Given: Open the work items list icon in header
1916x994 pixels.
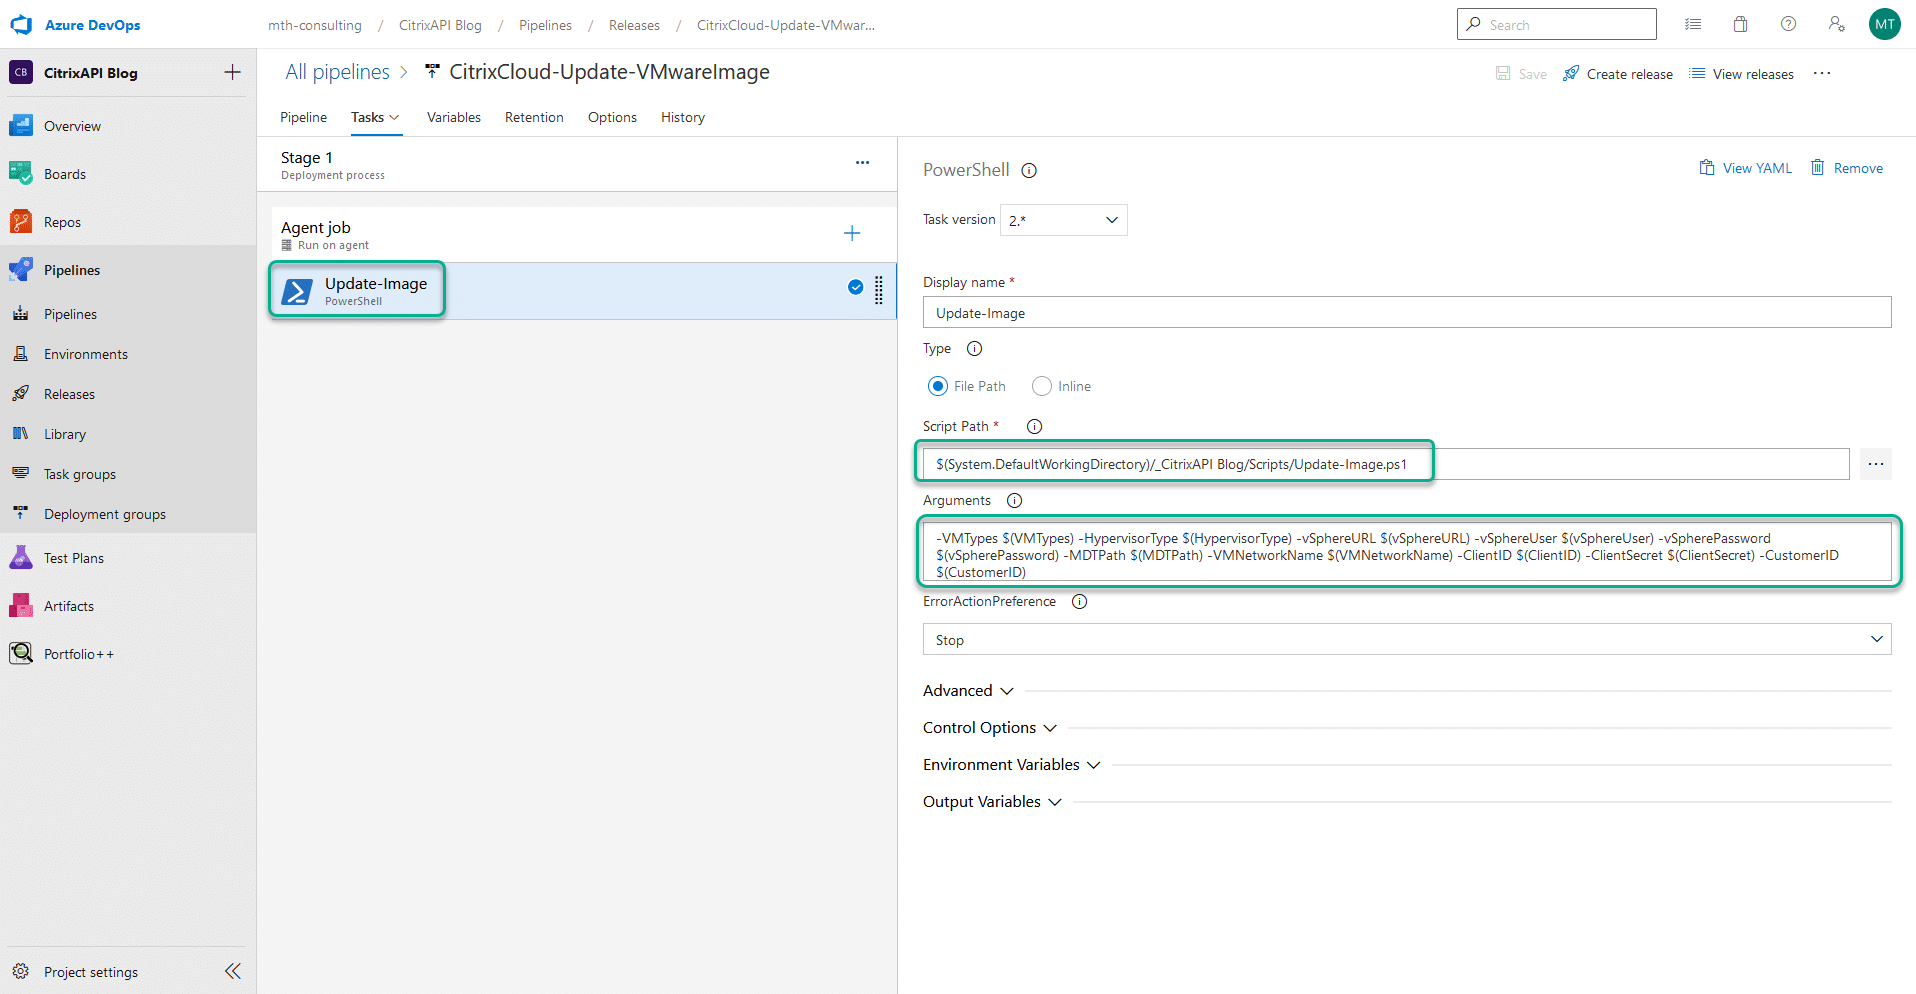Looking at the screenshot, I should pos(1693,24).
